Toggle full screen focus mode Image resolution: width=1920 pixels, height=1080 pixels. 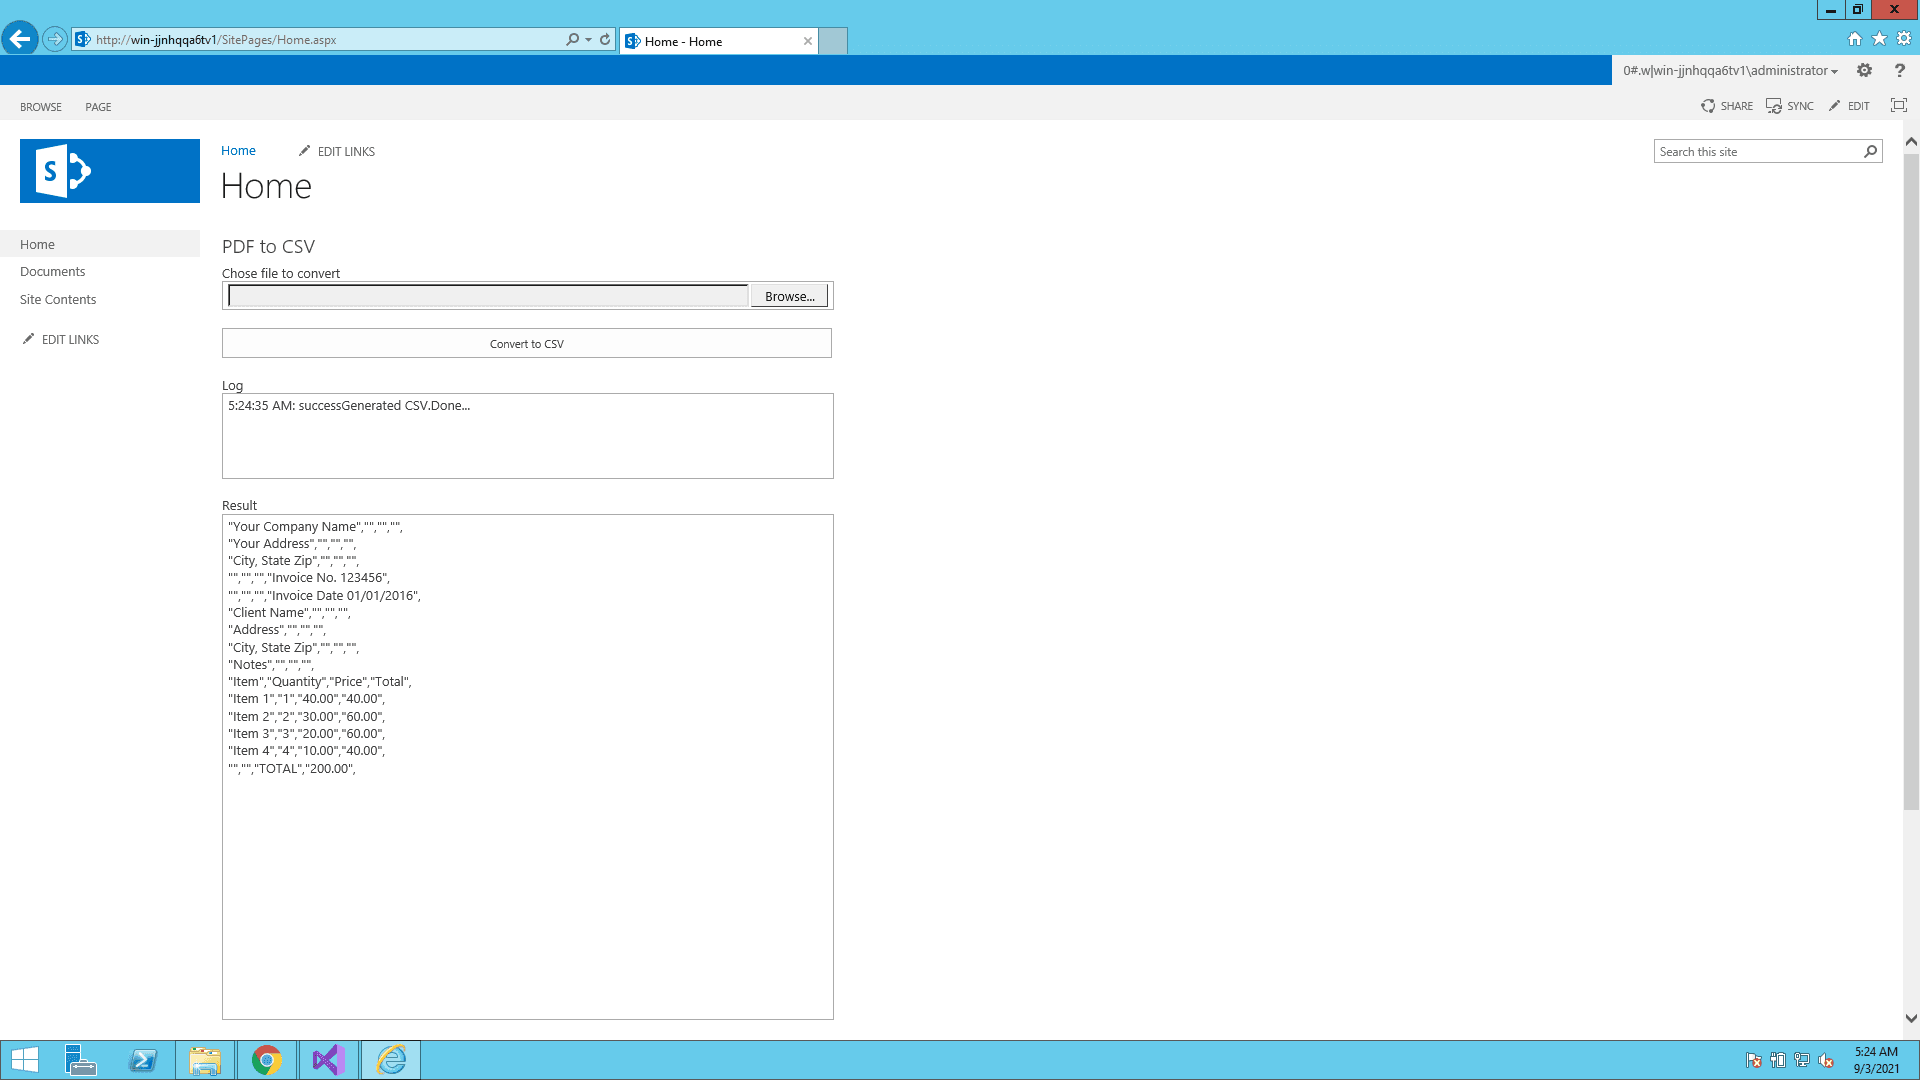1898,105
